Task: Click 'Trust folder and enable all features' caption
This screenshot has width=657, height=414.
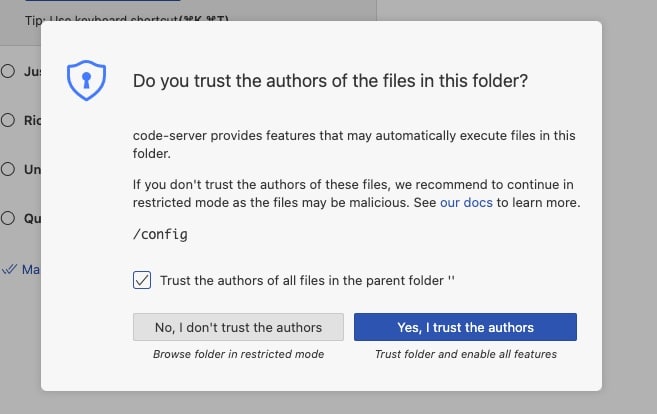Action: [x=466, y=354]
